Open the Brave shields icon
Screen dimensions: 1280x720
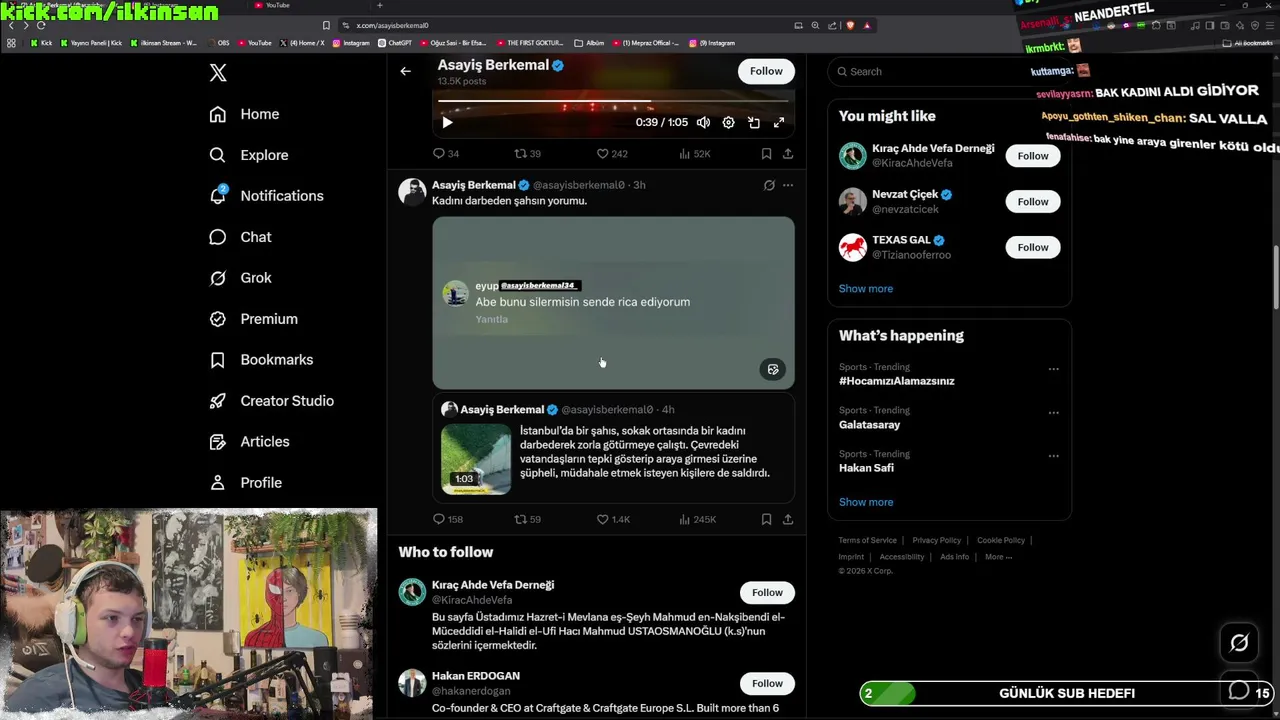click(x=851, y=25)
